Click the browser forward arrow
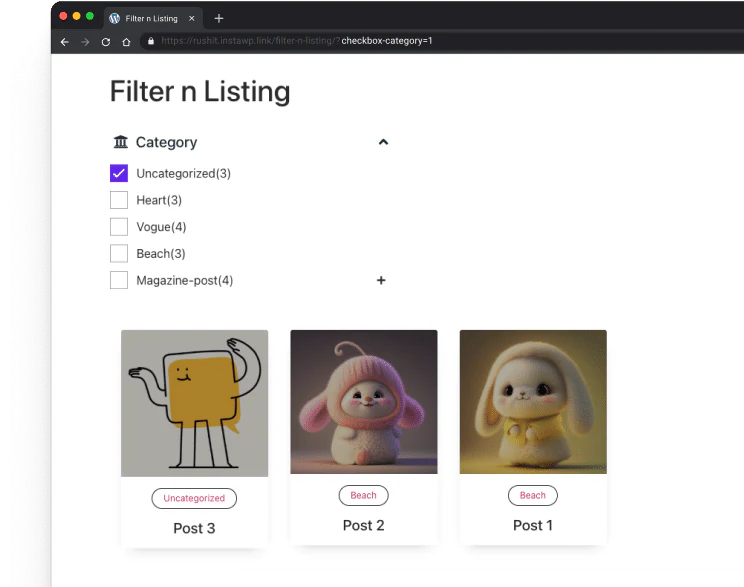Viewport: 744px width, 587px height. coord(85,42)
